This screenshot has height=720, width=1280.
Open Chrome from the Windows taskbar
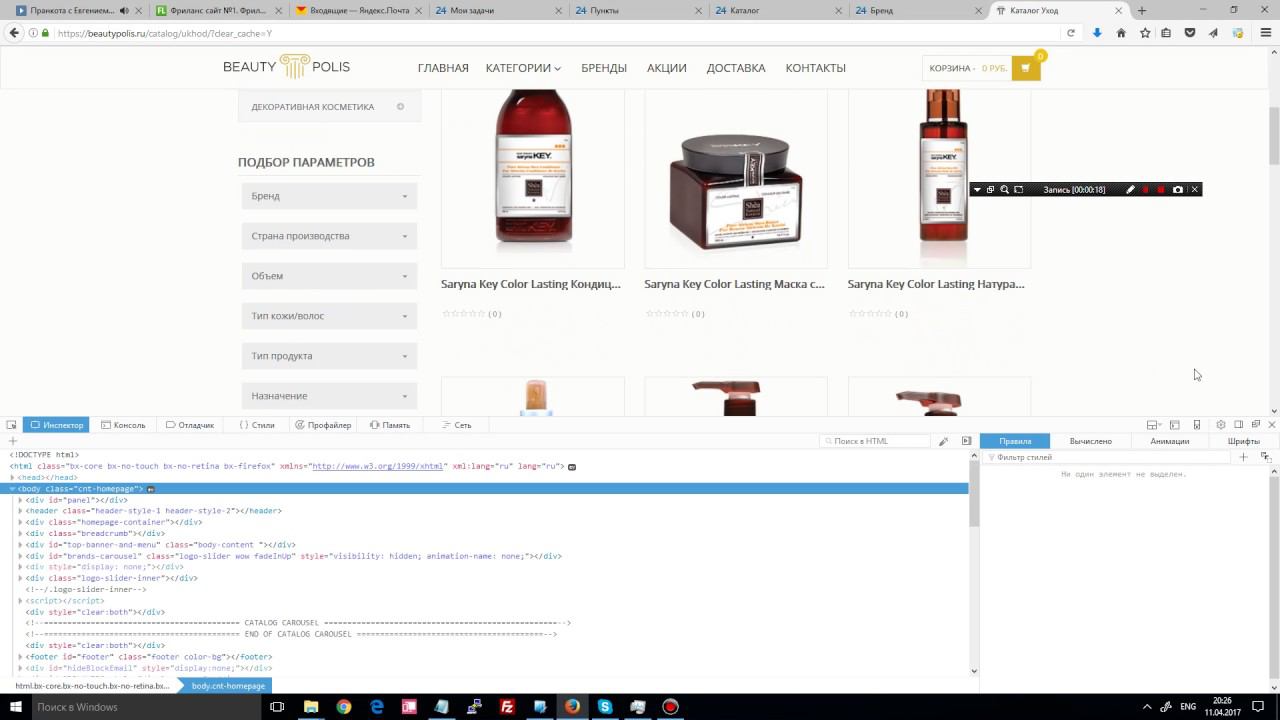[344, 707]
